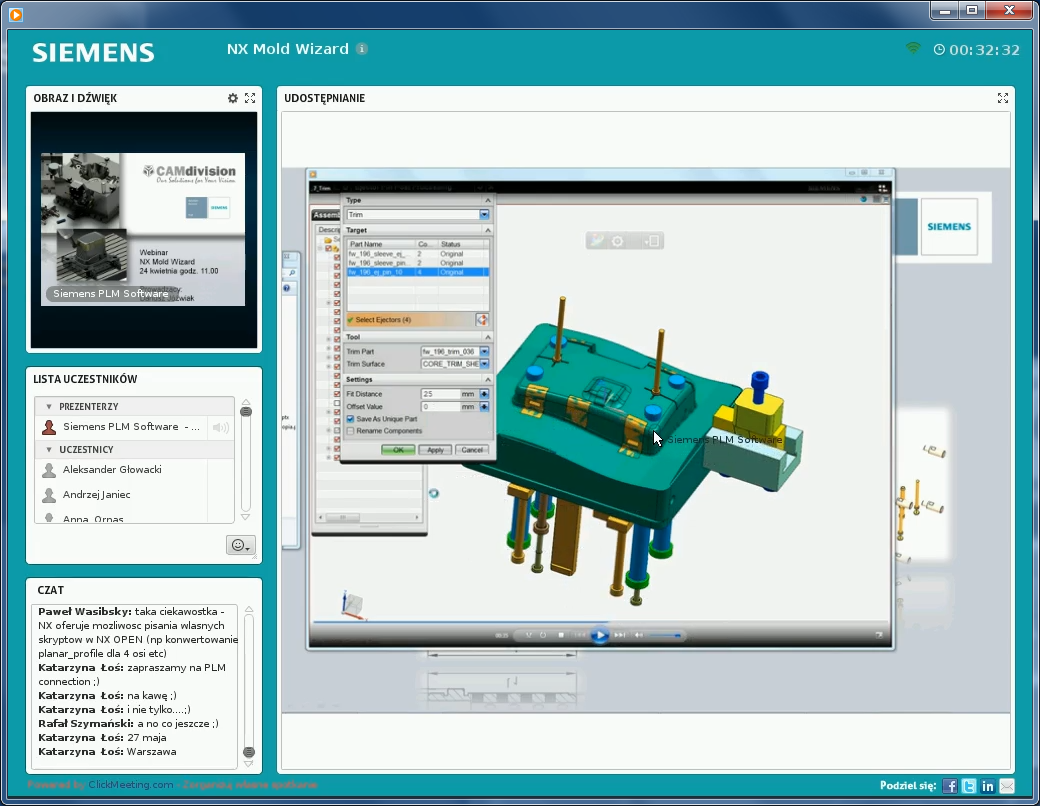Open the Type dropdown showing Trim
1040x806 pixels.
(x=484, y=214)
